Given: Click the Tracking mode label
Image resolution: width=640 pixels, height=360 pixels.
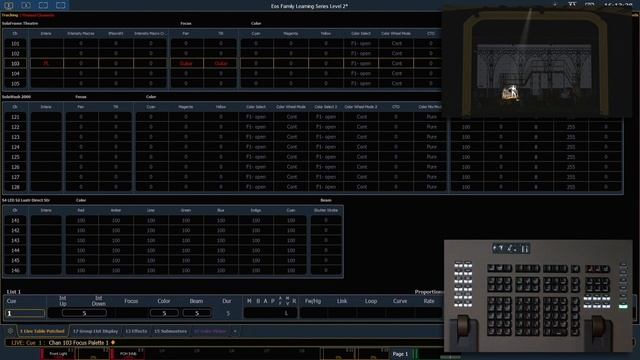Looking at the screenshot, I should (x=10, y=15).
